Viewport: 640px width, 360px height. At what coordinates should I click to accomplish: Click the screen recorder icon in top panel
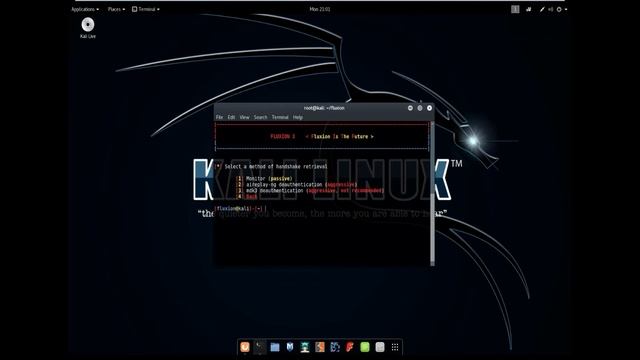pyautogui.click(x=529, y=9)
